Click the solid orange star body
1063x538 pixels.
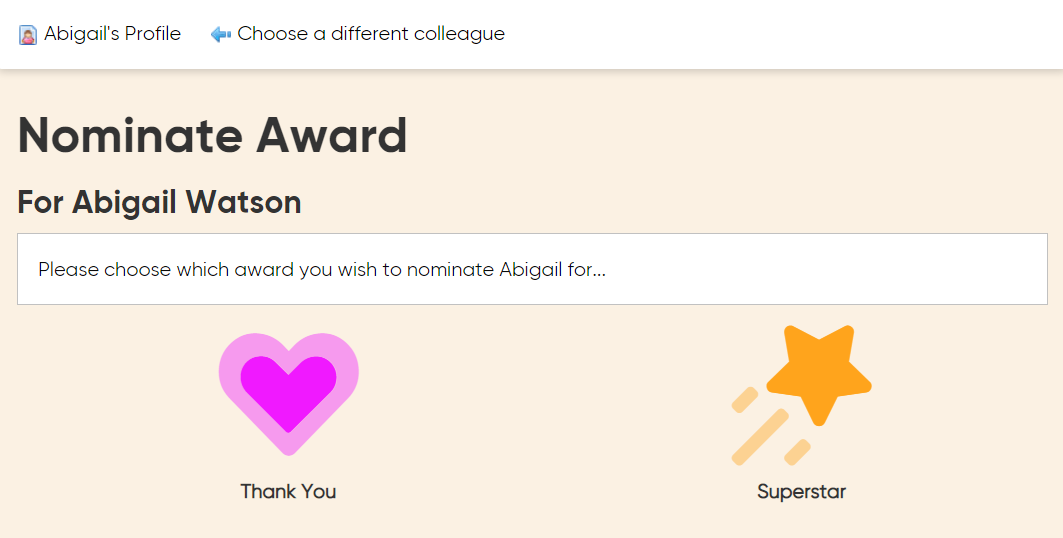819,369
